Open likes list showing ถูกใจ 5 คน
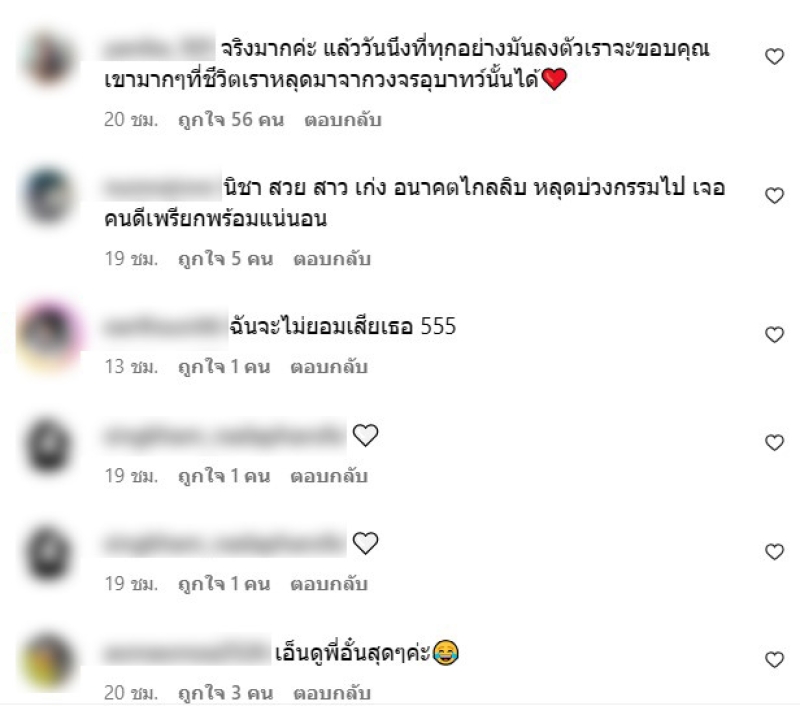The width and height of the screenshot is (800, 706). (226, 259)
